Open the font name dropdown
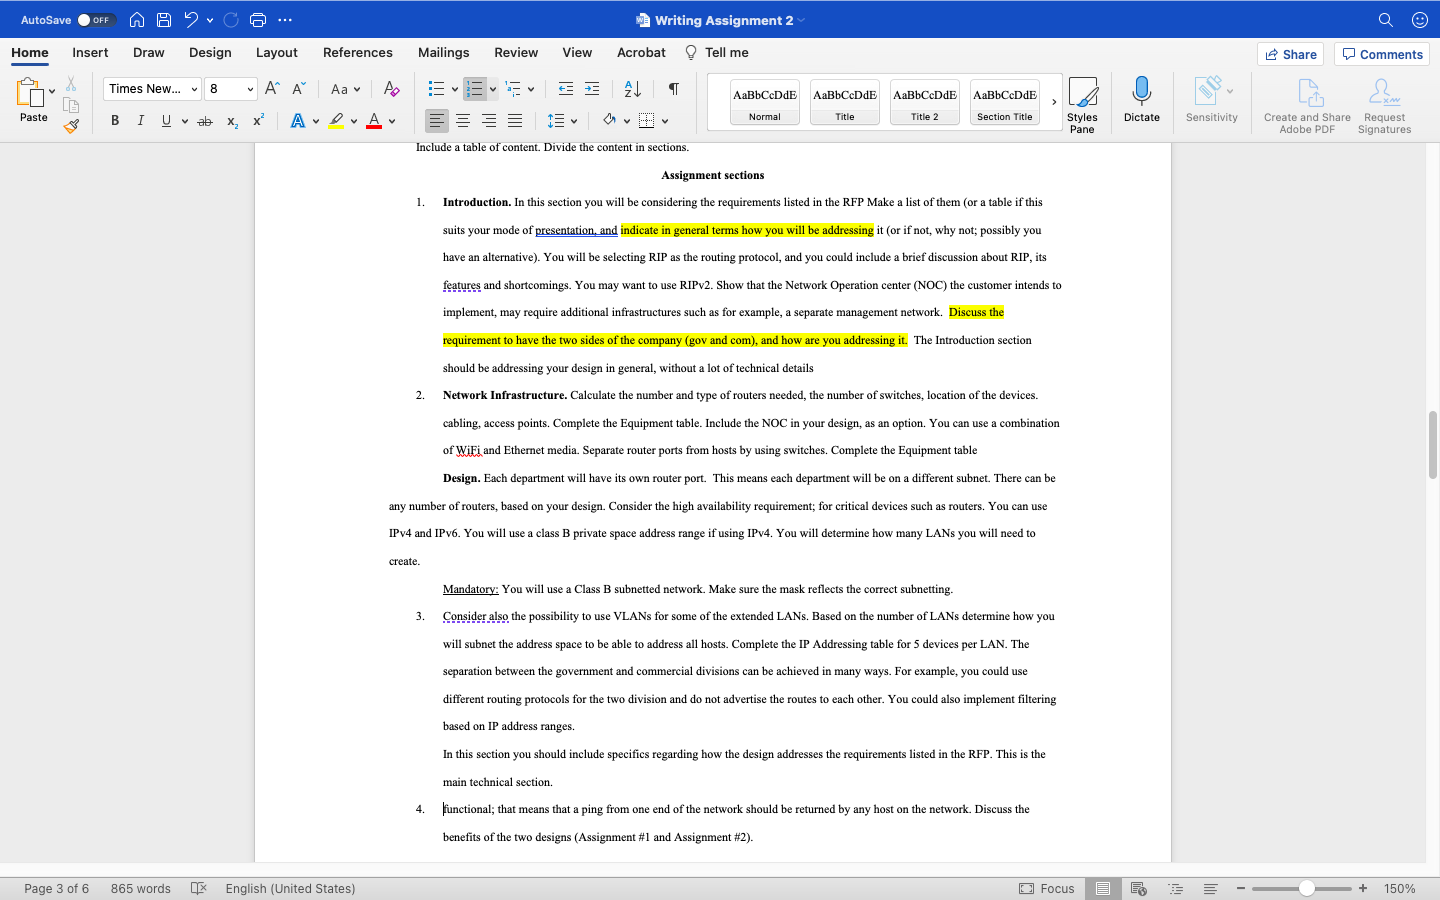 coord(194,89)
